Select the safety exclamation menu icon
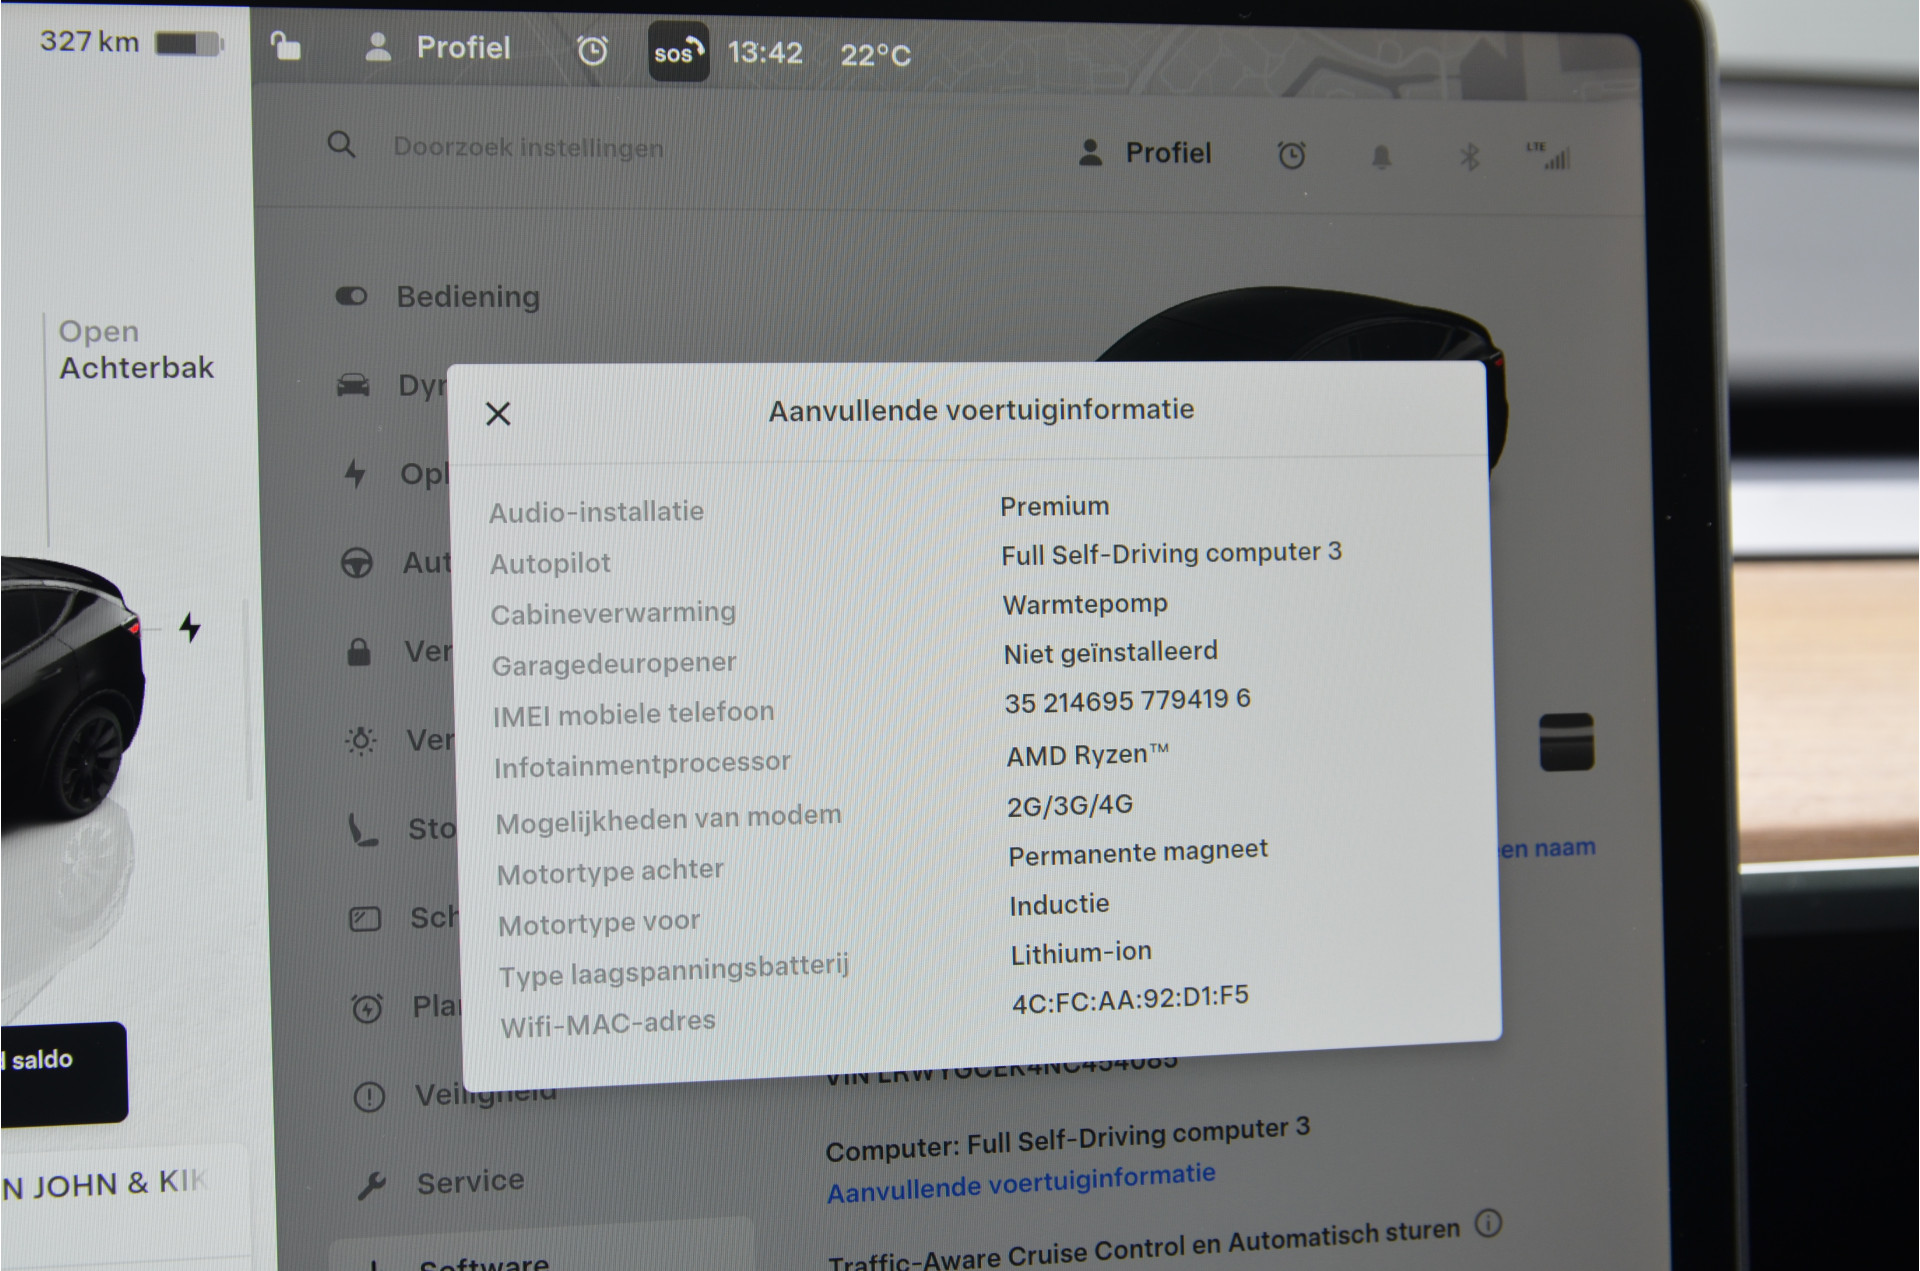The height and width of the screenshot is (1271, 1920). (x=369, y=1097)
